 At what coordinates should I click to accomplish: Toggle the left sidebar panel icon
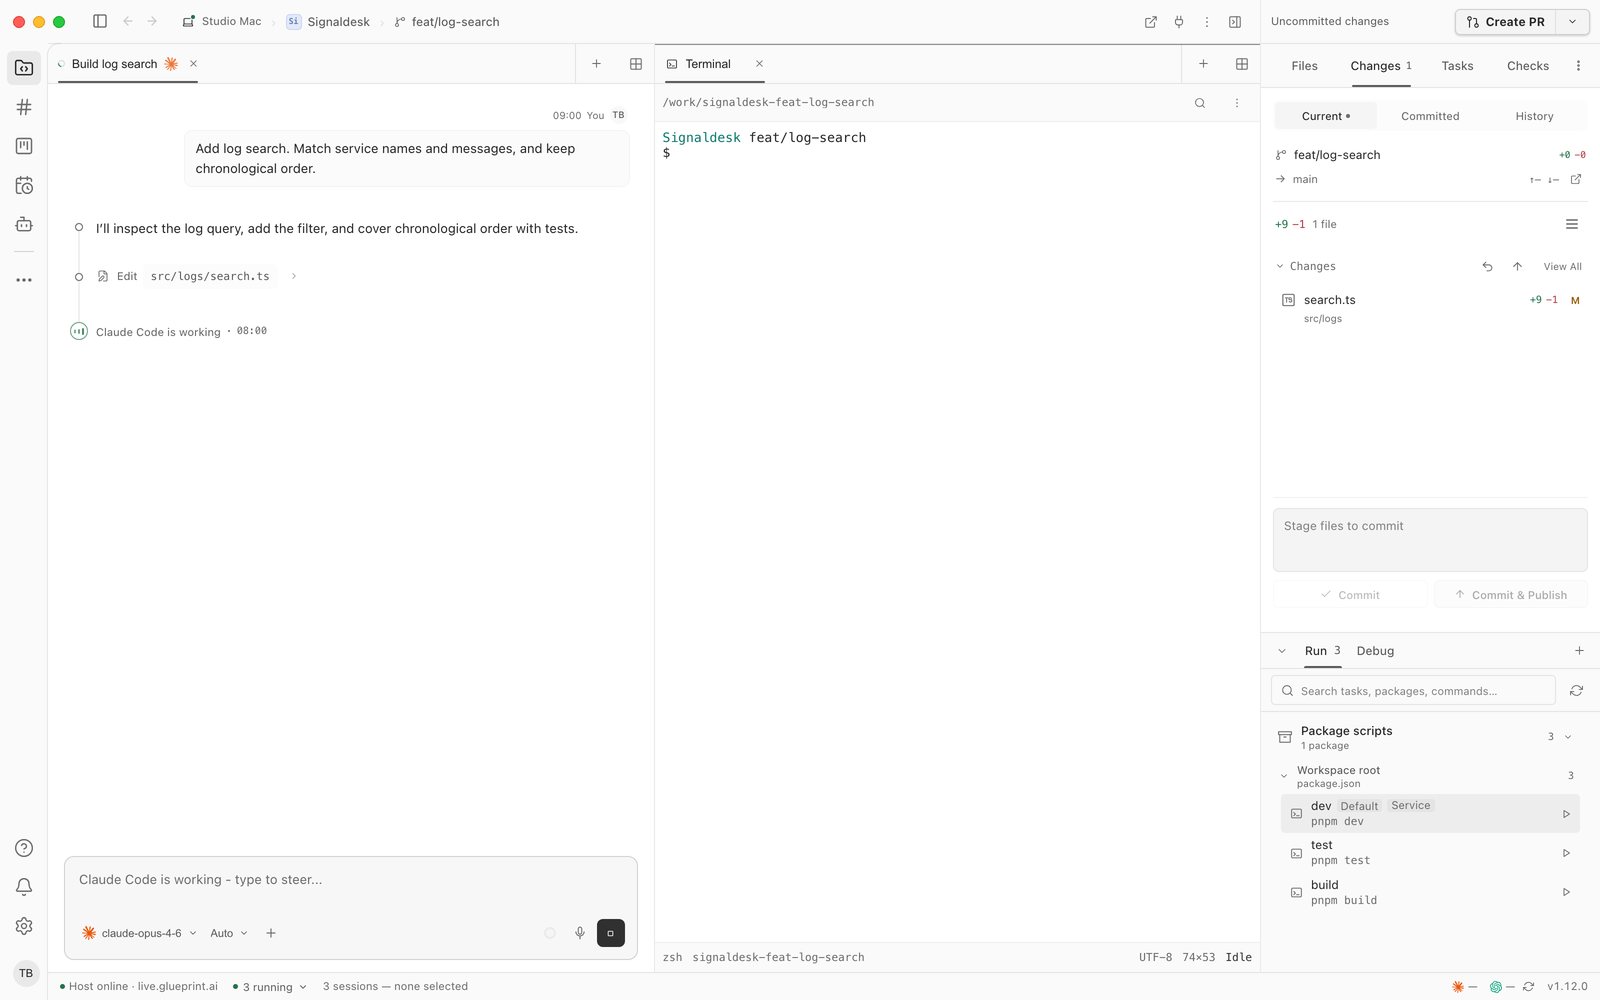[x=100, y=21]
